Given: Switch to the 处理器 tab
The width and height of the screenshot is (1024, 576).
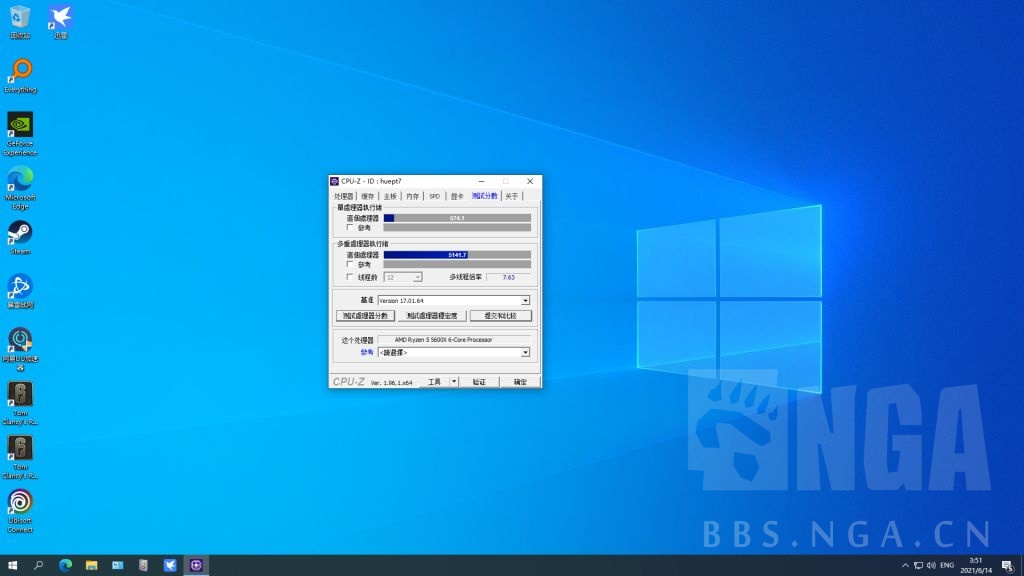Looking at the screenshot, I should [343, 196].
